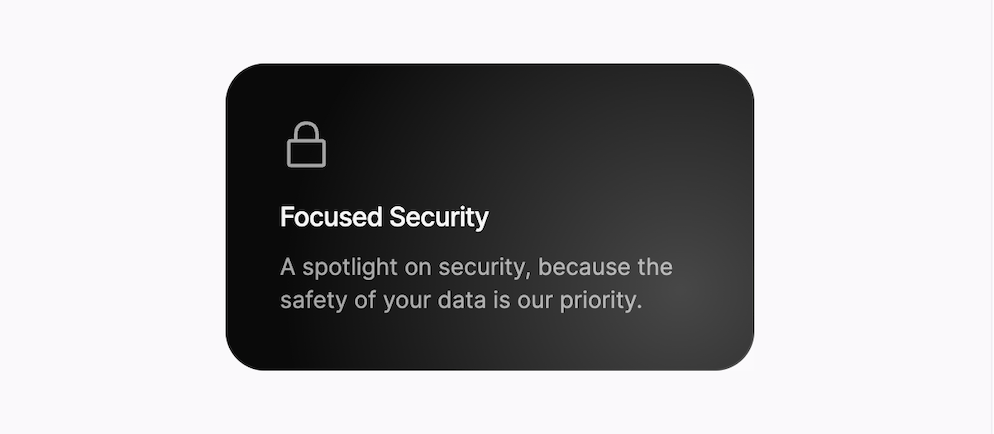Click the word "spotlight" in the description
The image size is (994, 434).
click(350, 267)
